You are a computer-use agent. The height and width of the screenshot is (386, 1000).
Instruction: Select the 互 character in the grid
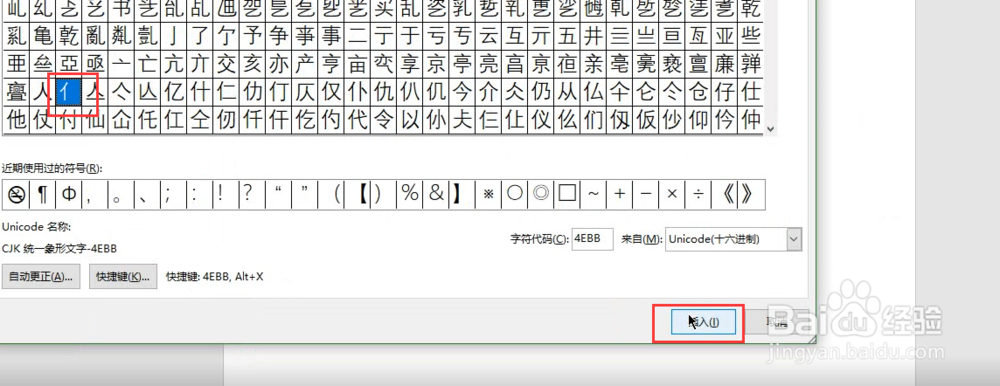(514, 36)
